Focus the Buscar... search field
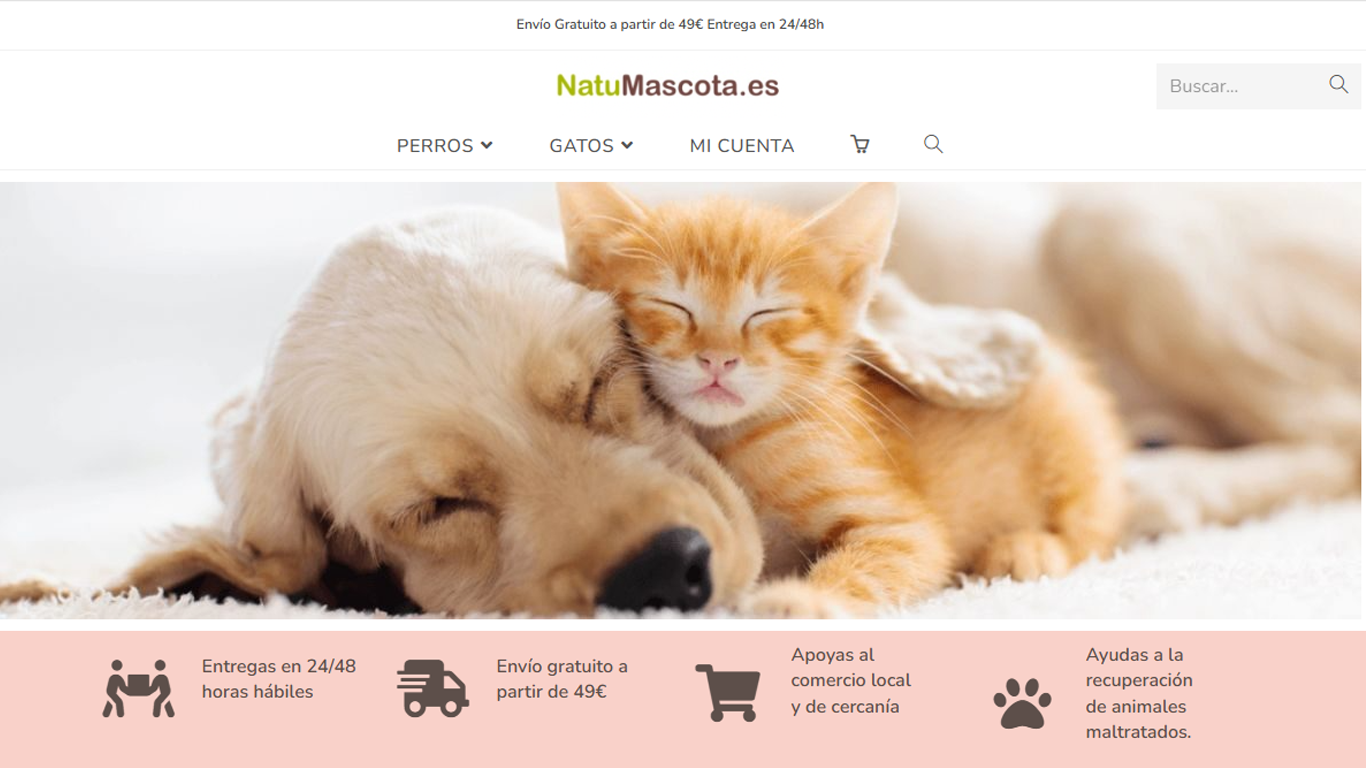The image size is (1366, 768). pos(1240,86)
